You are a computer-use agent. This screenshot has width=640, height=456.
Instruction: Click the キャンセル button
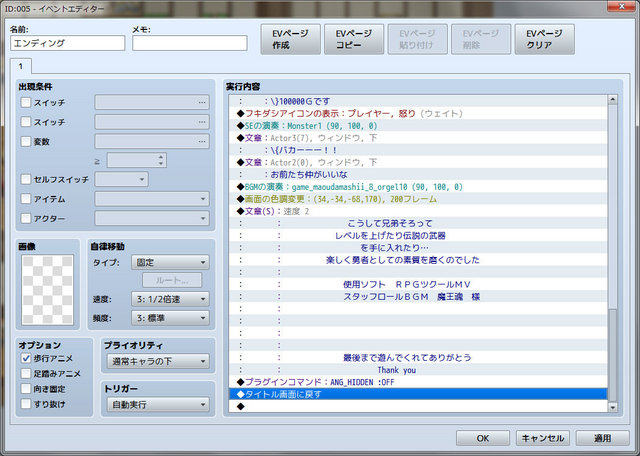click(x=542, y=438)
